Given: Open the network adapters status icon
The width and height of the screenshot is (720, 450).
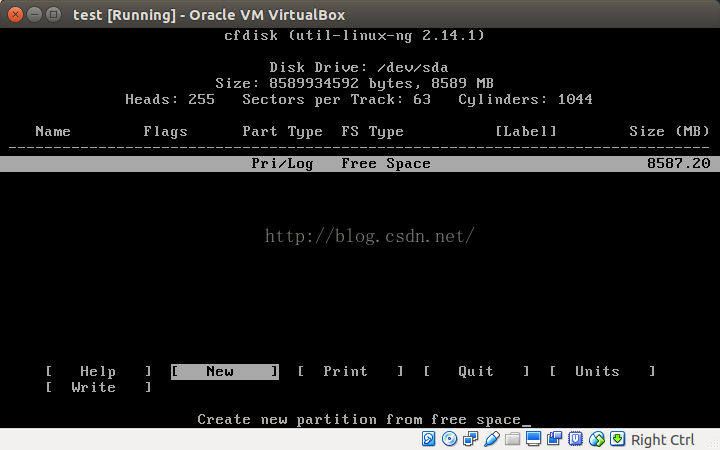Looking at the screenshot, I should 471,439.
